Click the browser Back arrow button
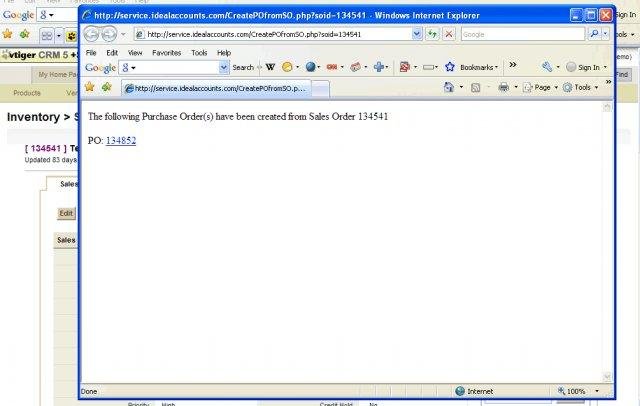 (x=91, y=34)
